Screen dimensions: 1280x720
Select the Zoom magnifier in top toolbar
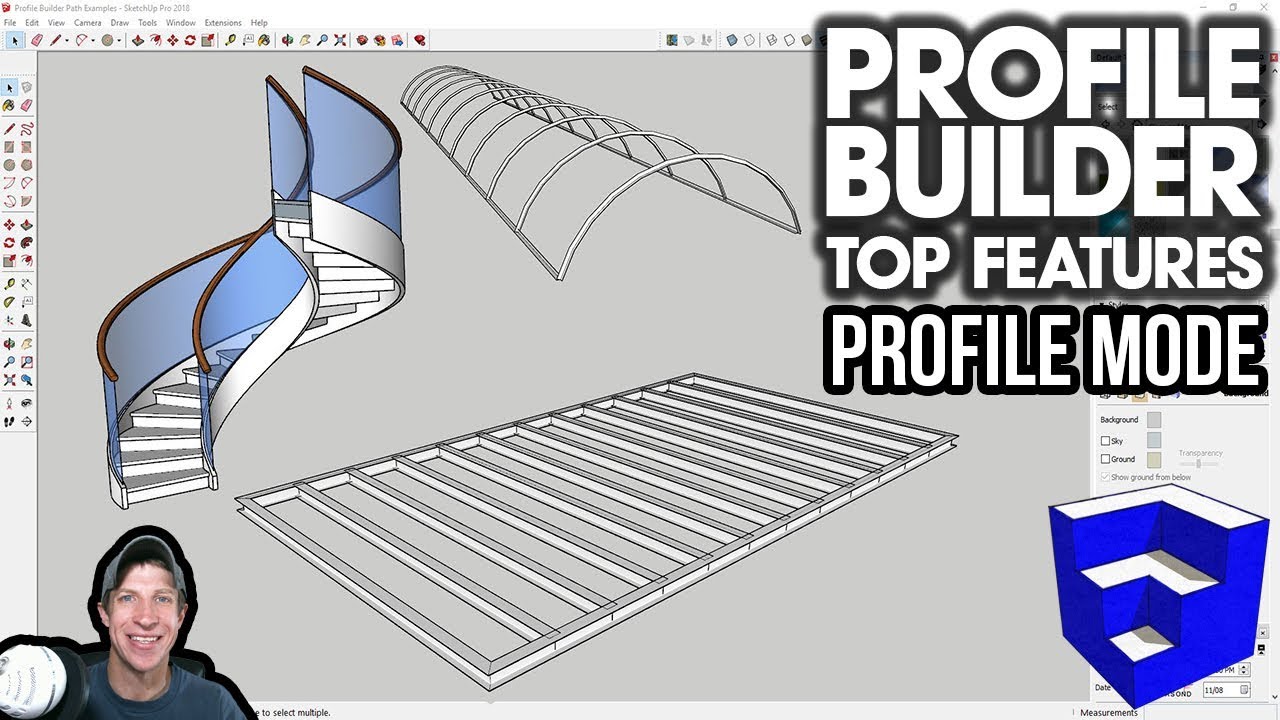pyautogui.click(x=322, y=40)
